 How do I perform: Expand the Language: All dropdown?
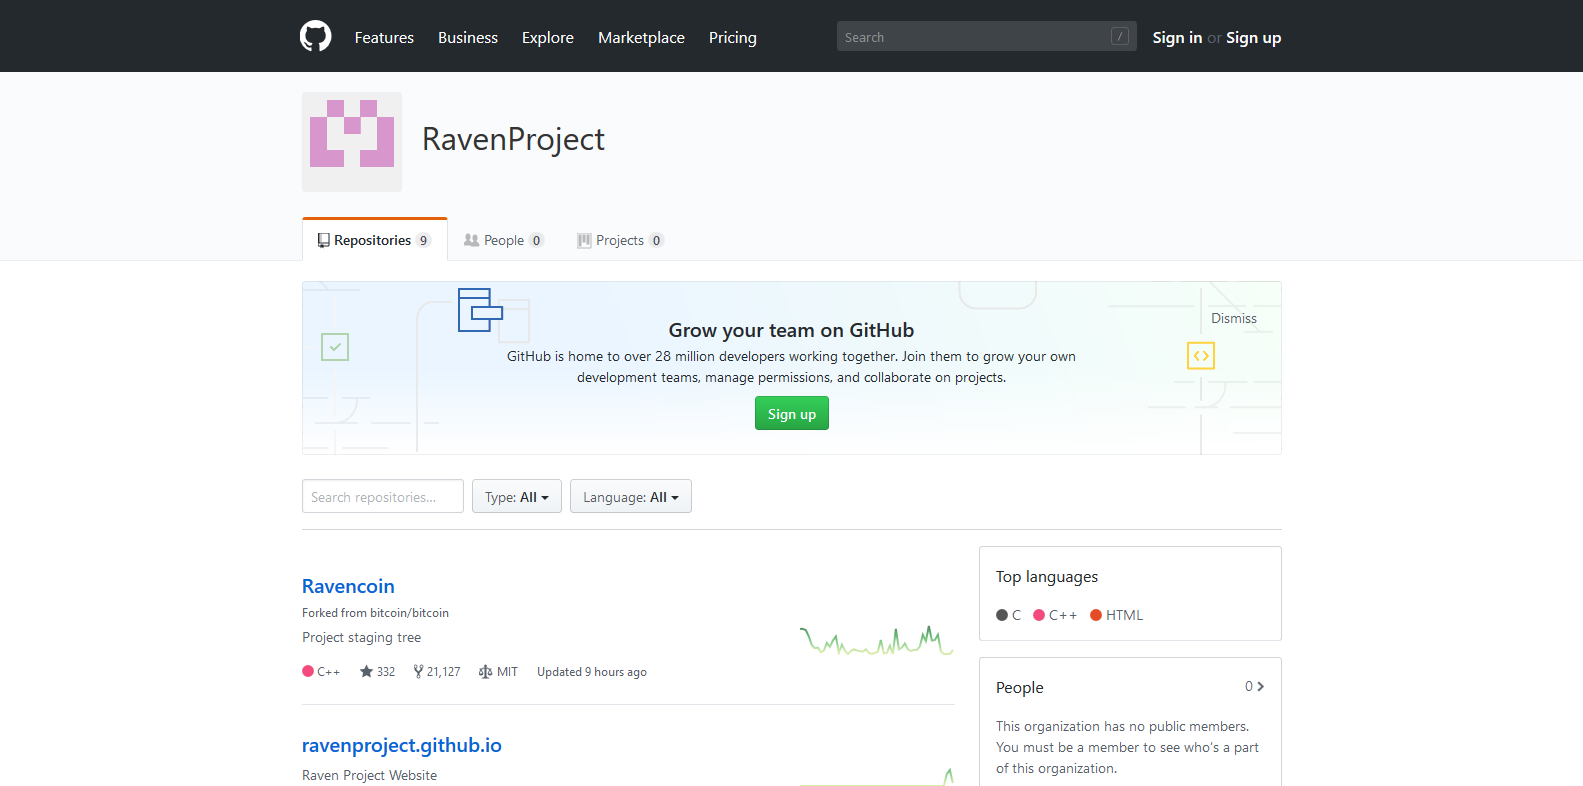click(631, 497)
